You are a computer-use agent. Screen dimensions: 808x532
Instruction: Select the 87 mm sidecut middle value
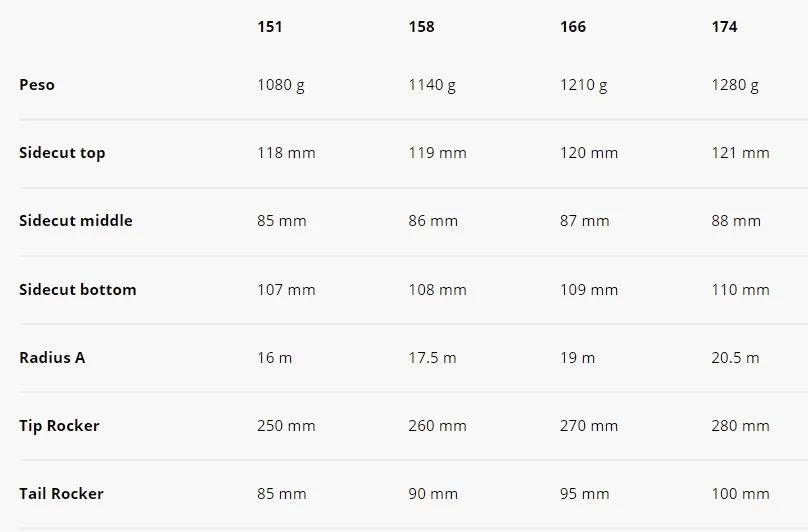tap(584, 221)
